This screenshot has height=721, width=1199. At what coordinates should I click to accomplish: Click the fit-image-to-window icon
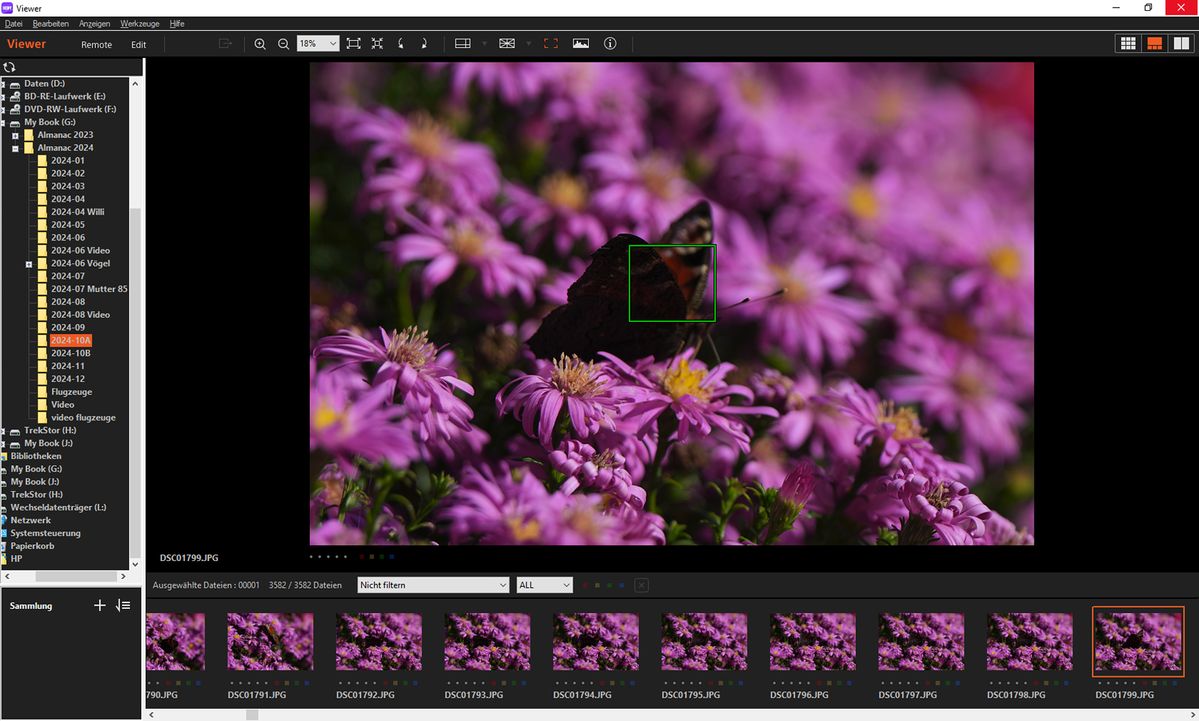(354, 44)
